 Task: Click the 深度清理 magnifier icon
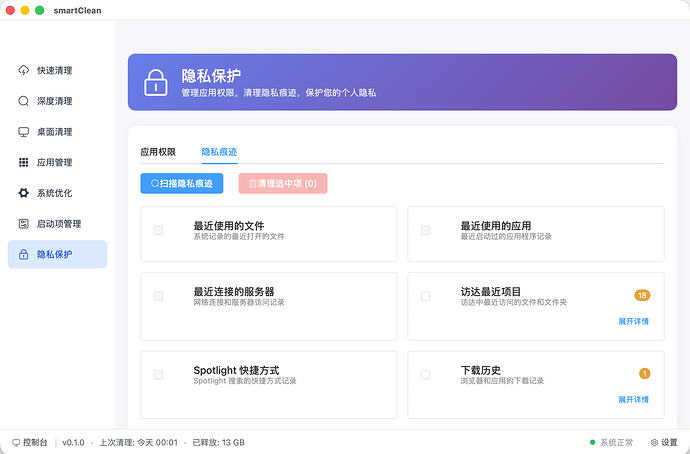24,101
